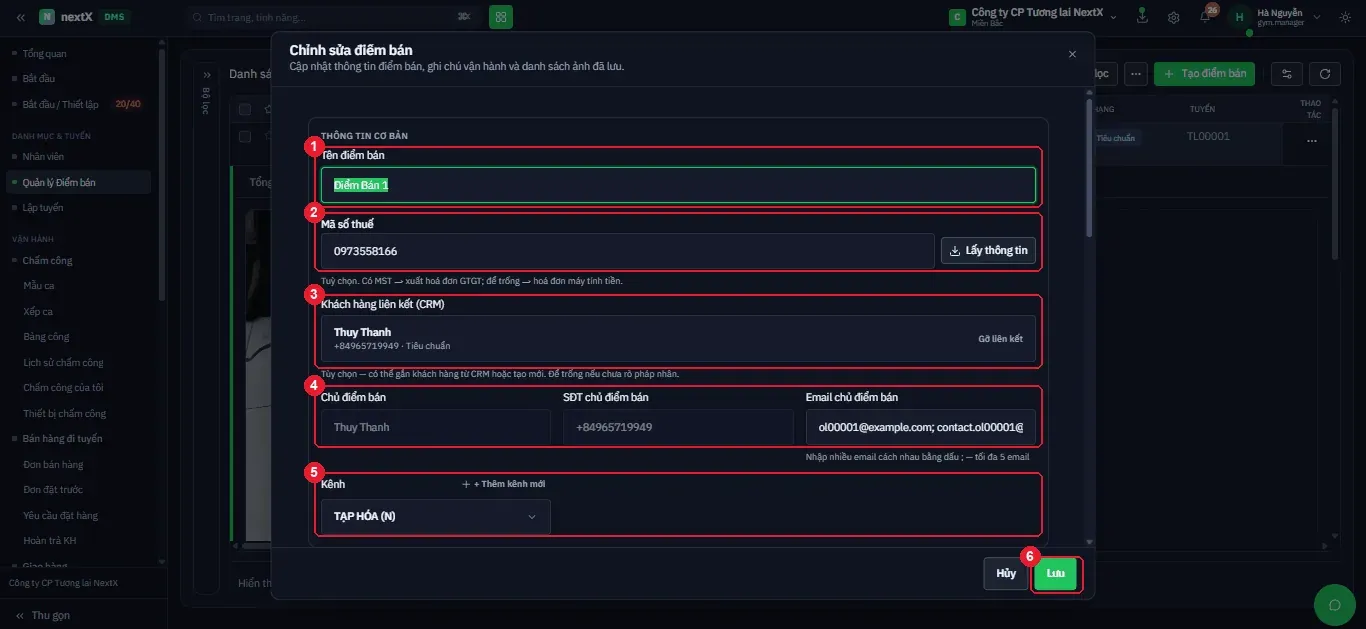This screenshot has height=629, width=1366.
Task: Open notifications bell with badge 26
Action: tap(1205, 17)
